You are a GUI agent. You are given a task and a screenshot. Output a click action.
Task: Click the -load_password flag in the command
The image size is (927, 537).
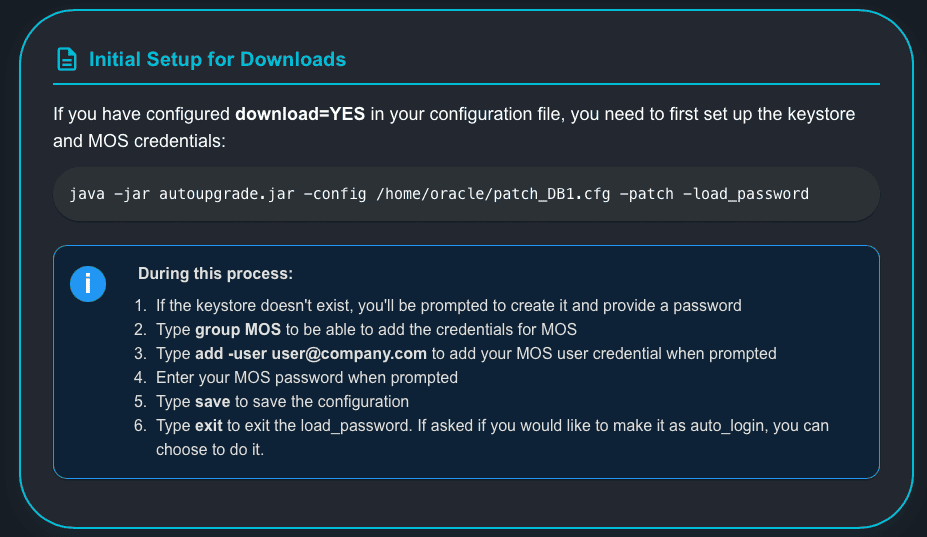click(x=746, y=194)
